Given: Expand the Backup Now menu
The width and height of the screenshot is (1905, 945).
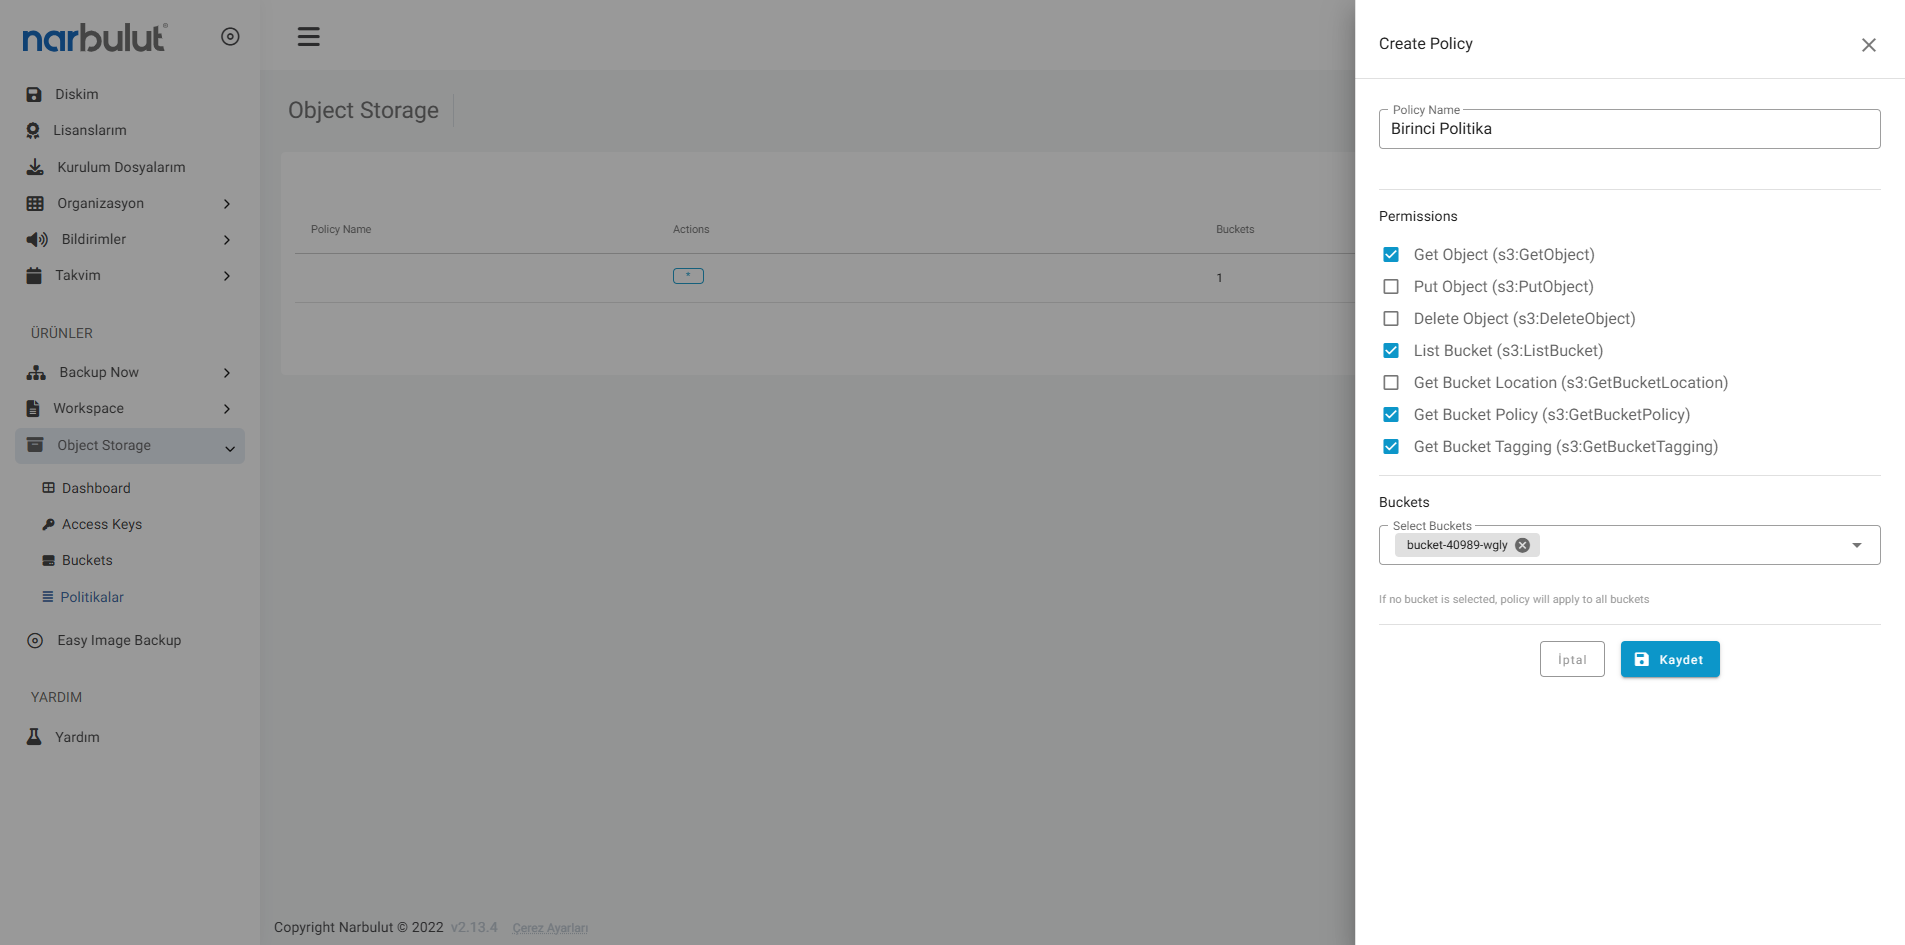Looking at the screenshot, I should coord(227,373).
